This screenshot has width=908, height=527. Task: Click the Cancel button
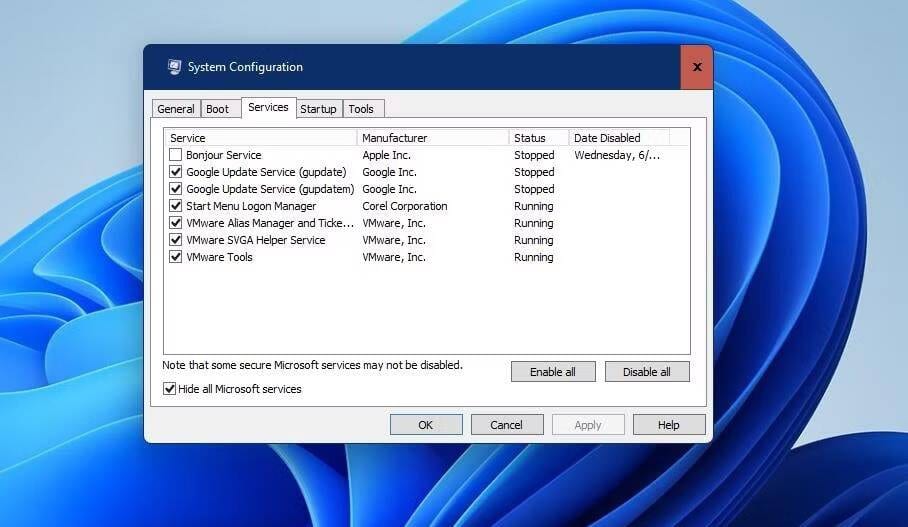(x=507, y=424)
